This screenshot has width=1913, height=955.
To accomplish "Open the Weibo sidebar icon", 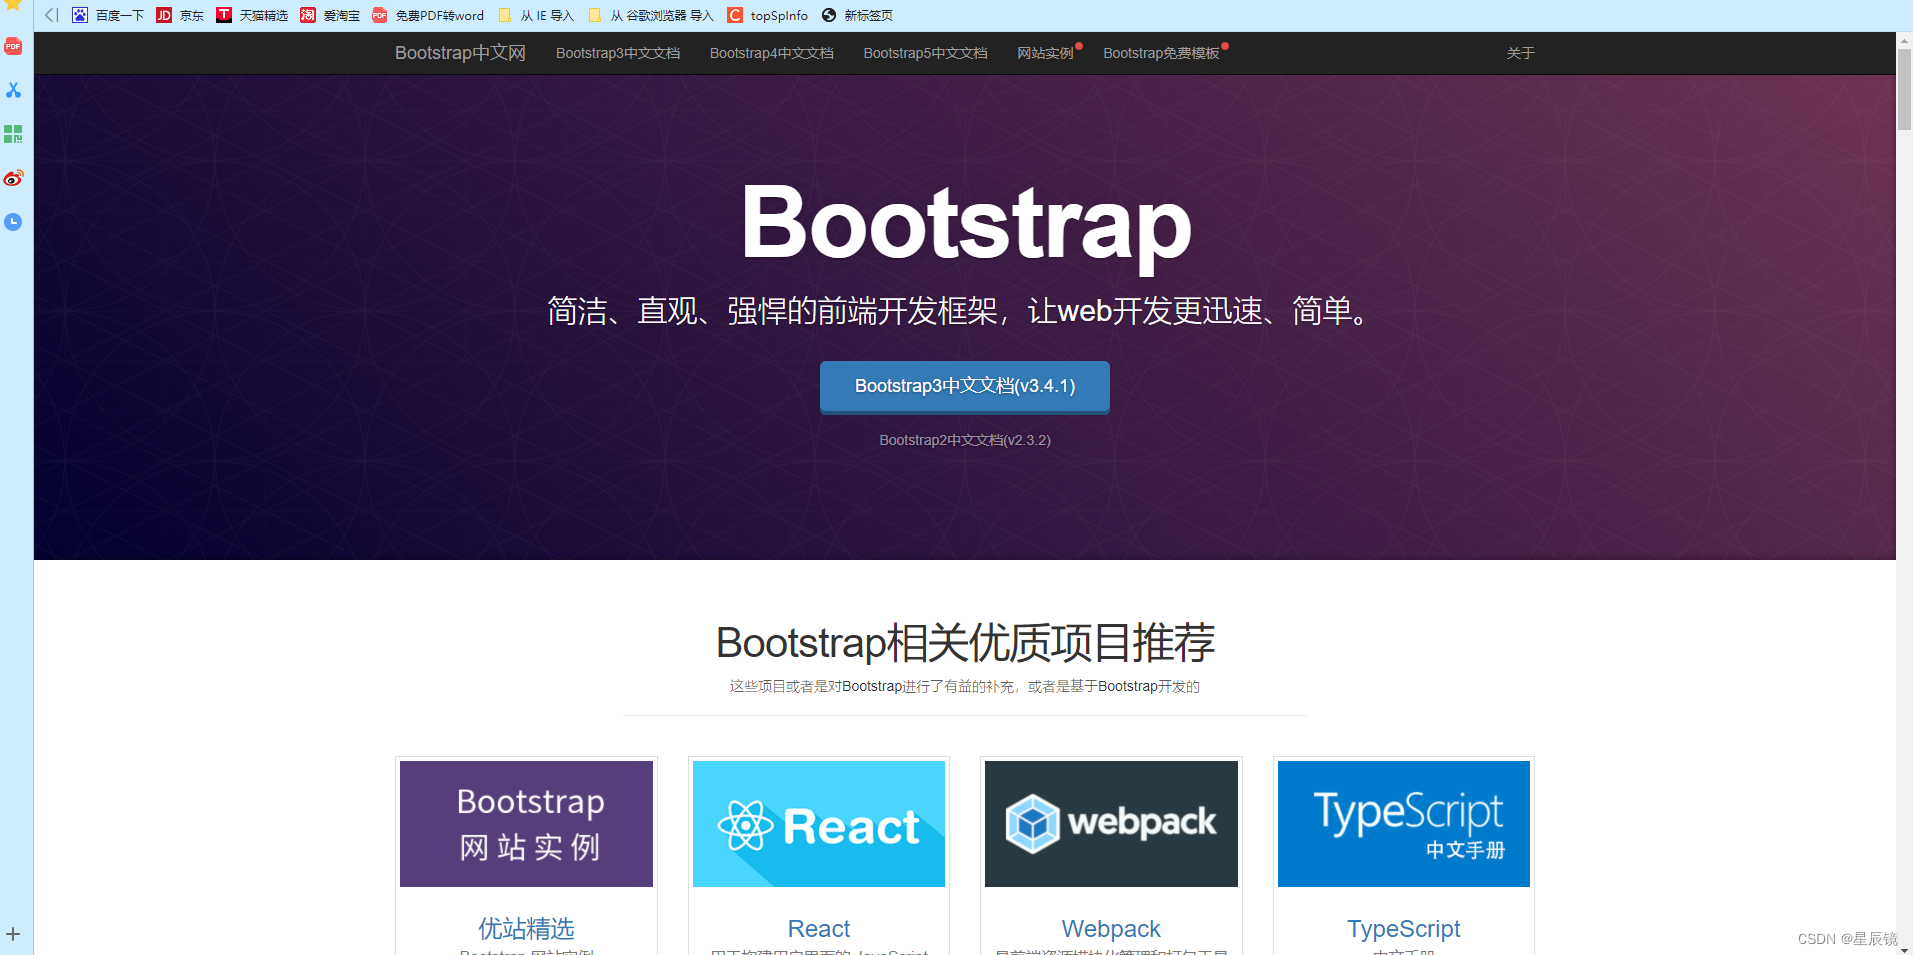I will point(13,178).
